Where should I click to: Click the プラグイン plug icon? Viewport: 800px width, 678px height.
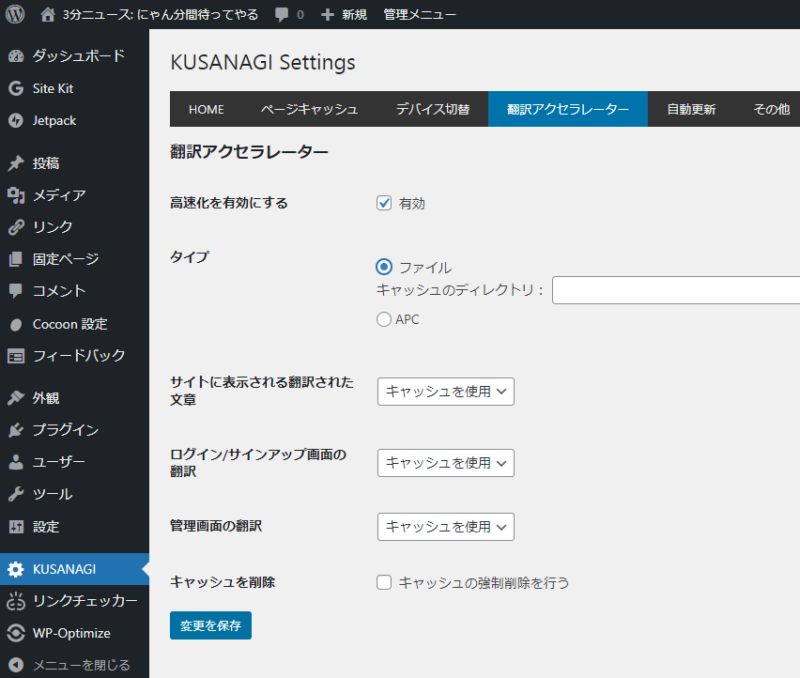click(16, 430)
